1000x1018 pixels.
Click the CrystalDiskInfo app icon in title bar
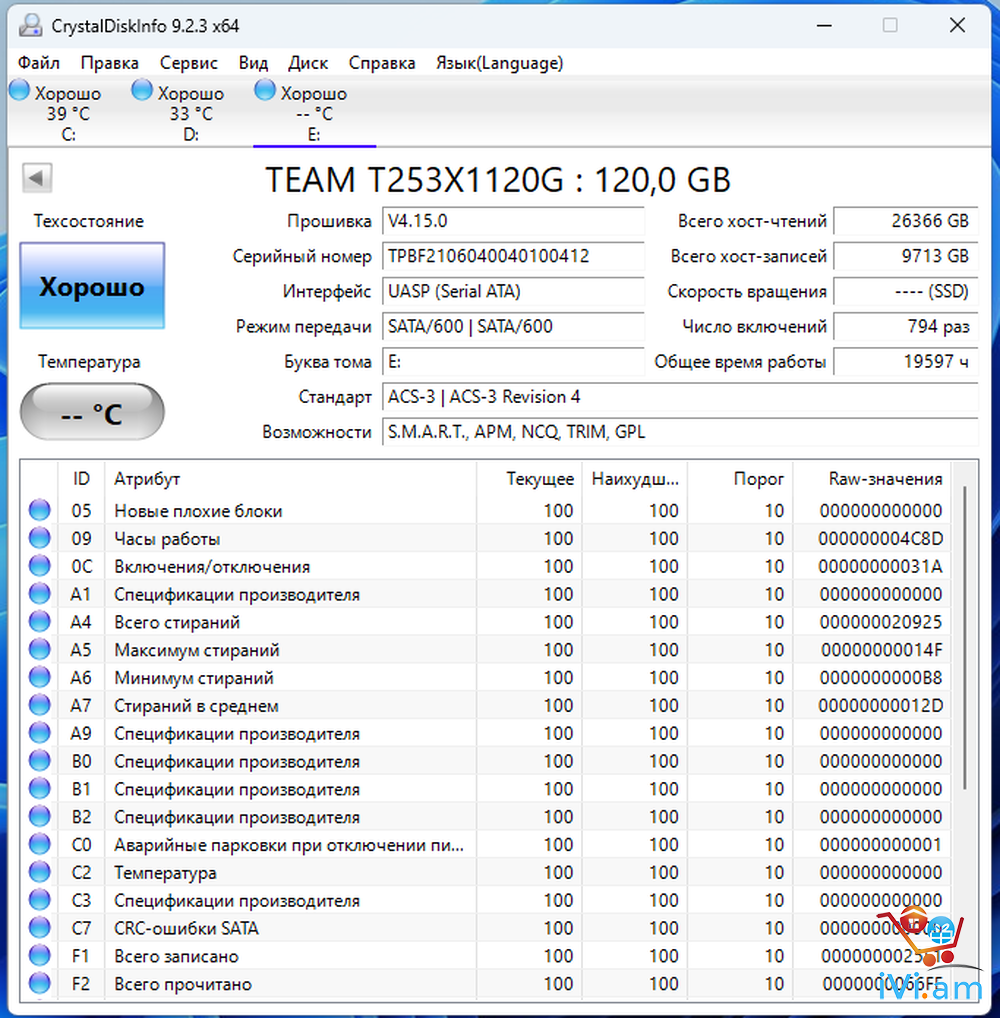point(30,26)
